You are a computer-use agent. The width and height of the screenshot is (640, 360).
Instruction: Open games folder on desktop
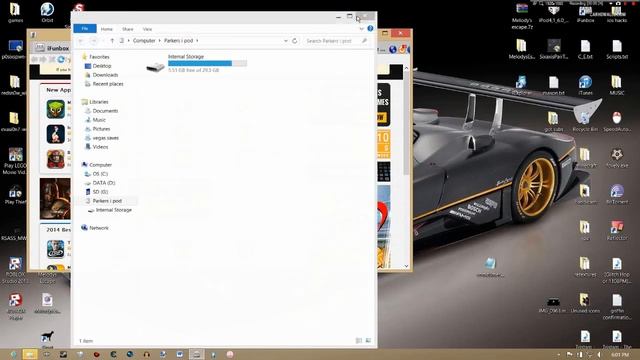(15, 12)
